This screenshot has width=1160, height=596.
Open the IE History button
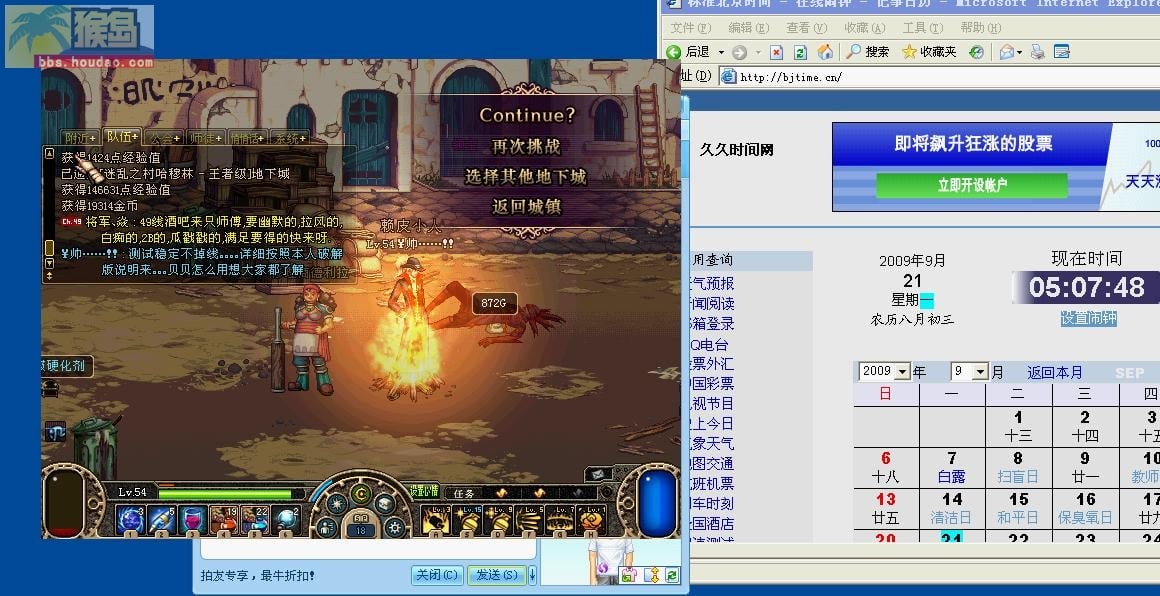tap(977, 52)
